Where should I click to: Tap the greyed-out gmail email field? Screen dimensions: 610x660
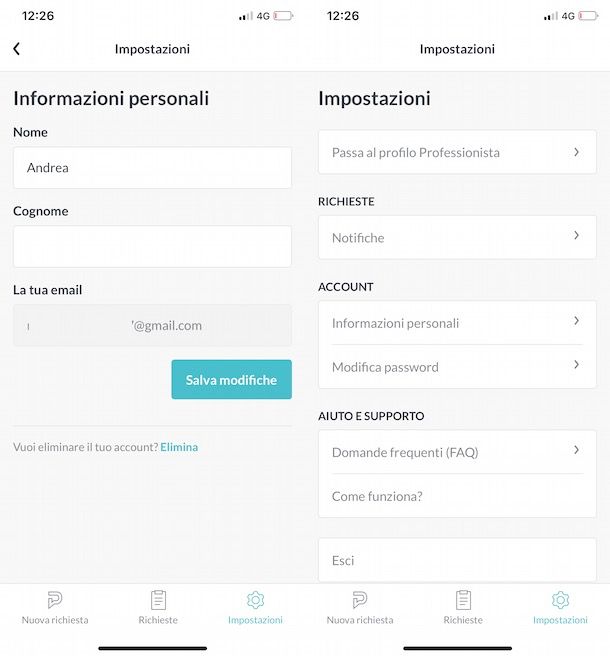coord(152,325)
